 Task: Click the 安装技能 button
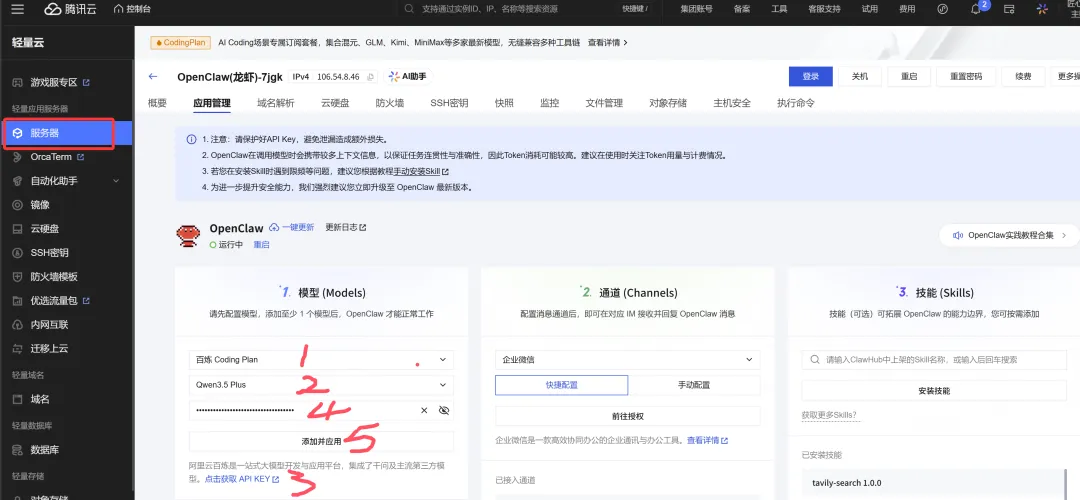(933, 390)
